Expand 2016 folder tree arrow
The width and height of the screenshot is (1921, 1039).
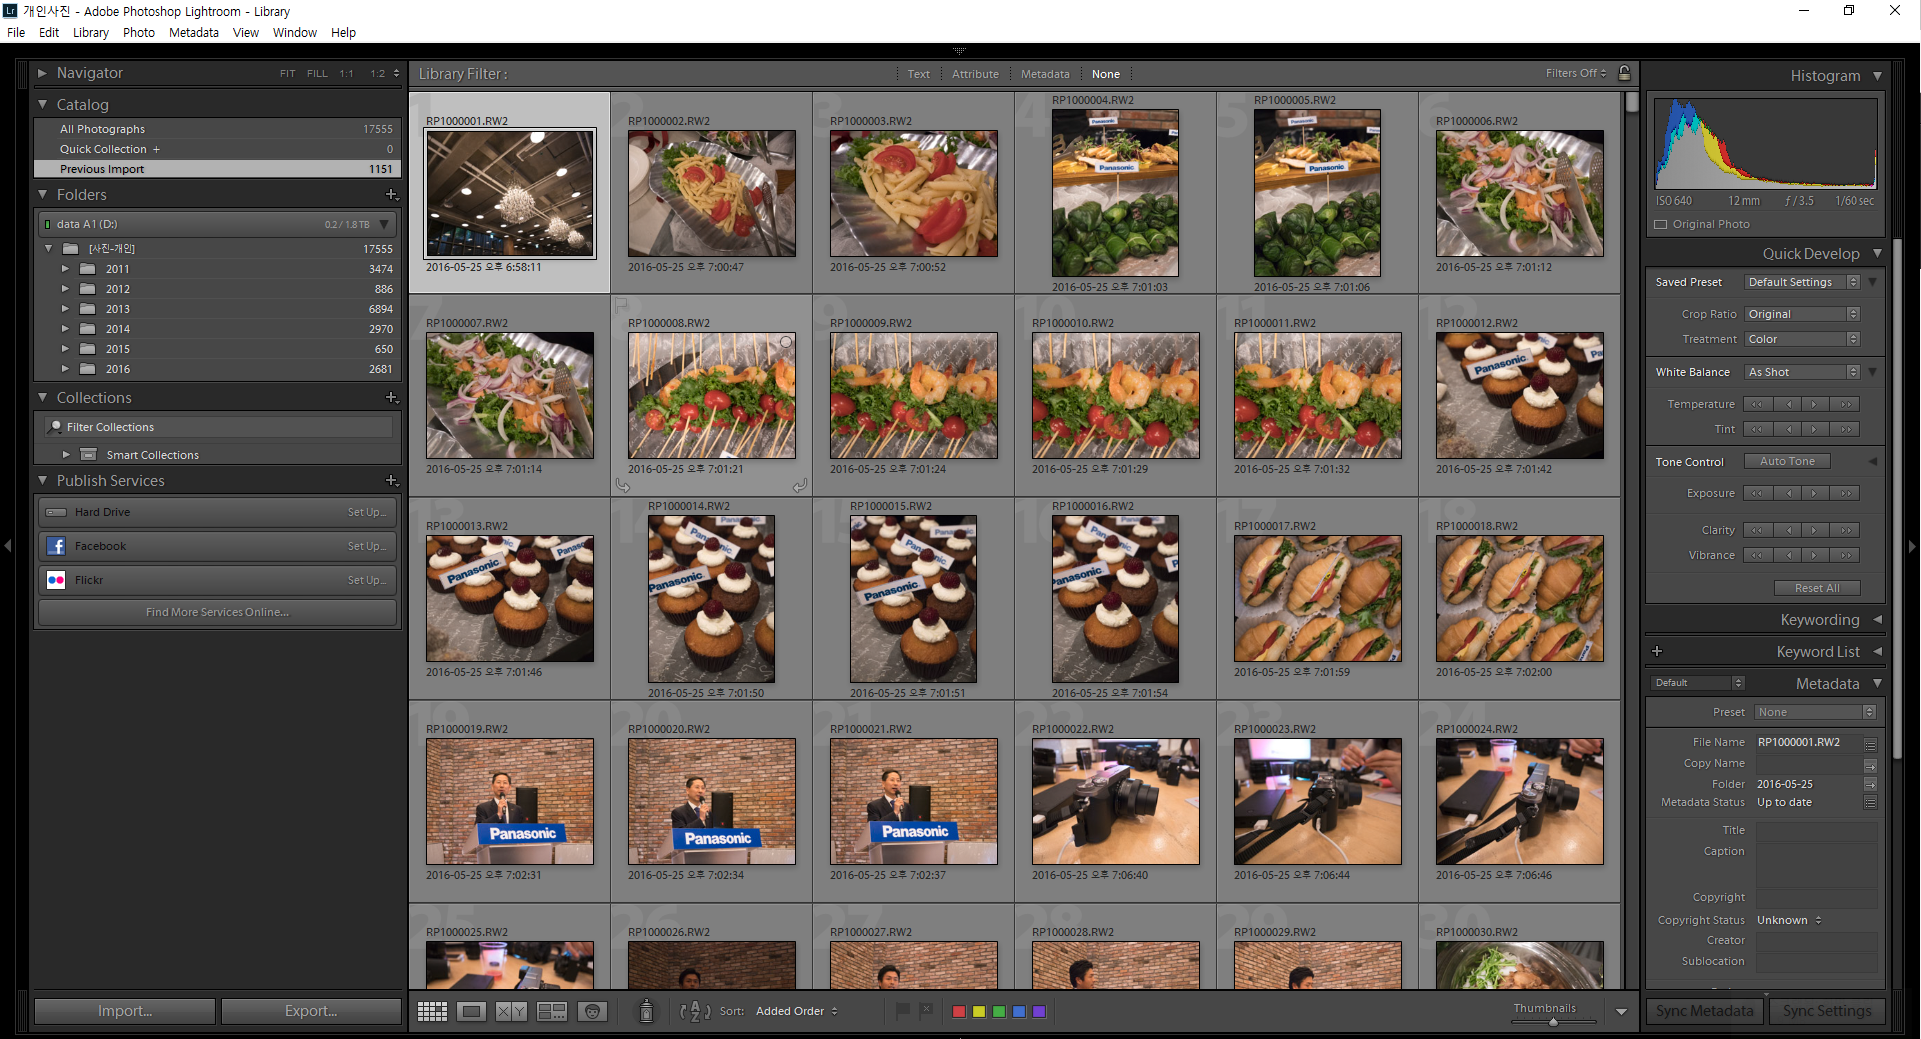click(65, 369)
